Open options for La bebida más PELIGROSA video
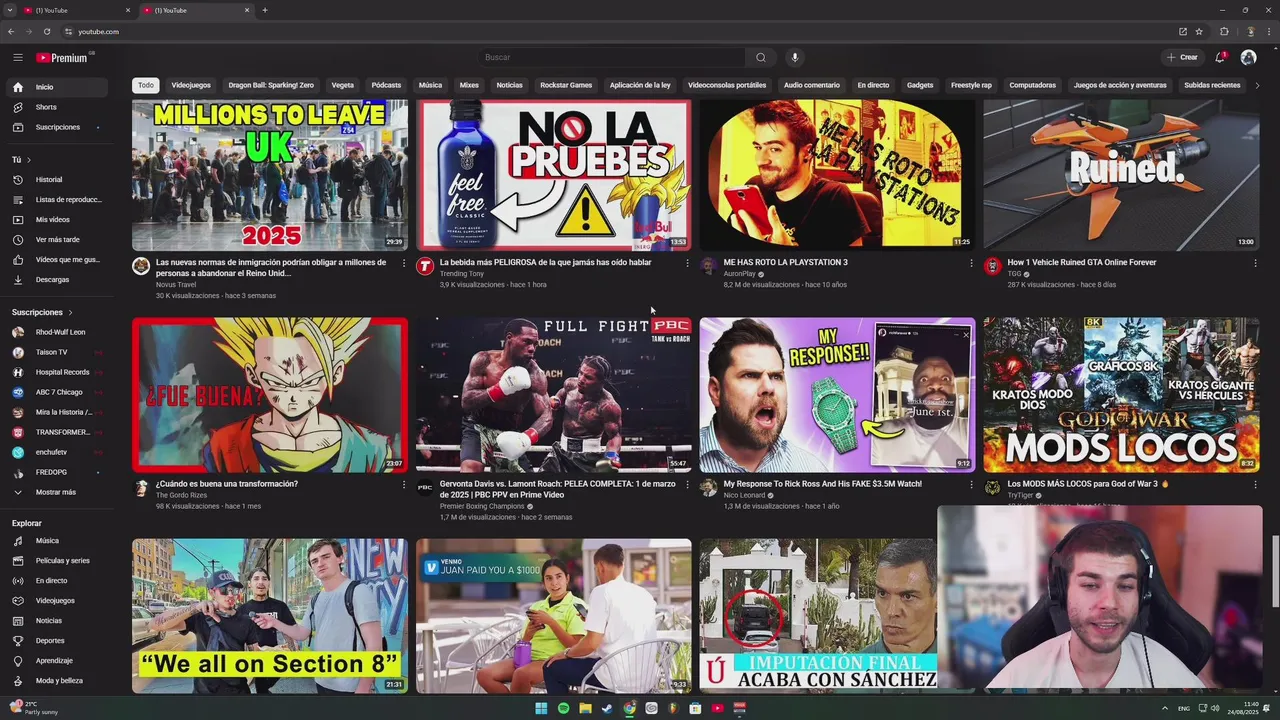The width and height of the screenshot is (1280, 720). (687, 263)
